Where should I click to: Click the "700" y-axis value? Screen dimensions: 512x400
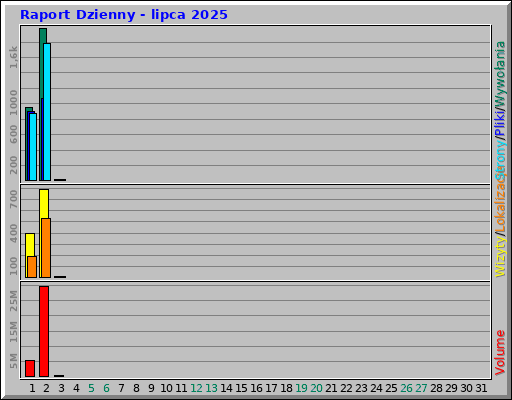(13, 199)
